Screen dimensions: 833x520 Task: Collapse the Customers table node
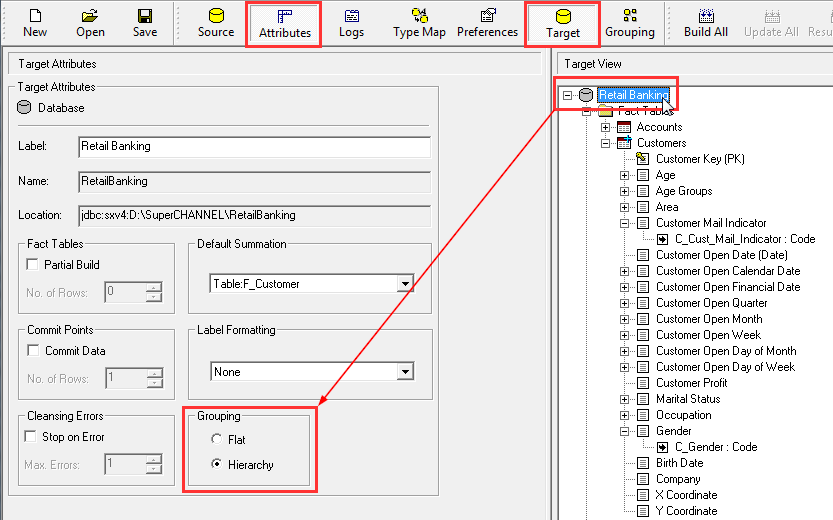(606, 143)
